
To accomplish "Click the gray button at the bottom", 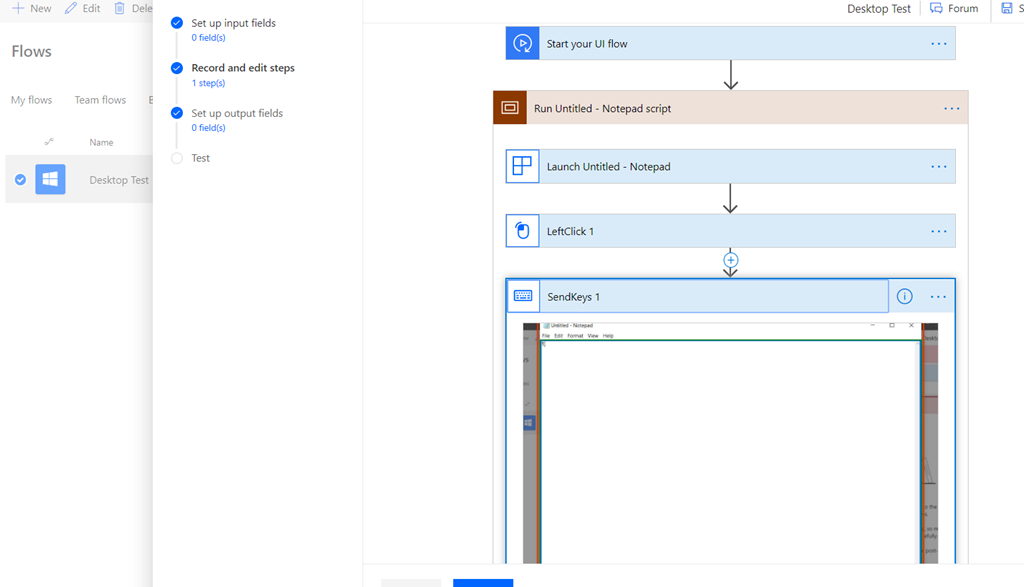I will [411, 582].
